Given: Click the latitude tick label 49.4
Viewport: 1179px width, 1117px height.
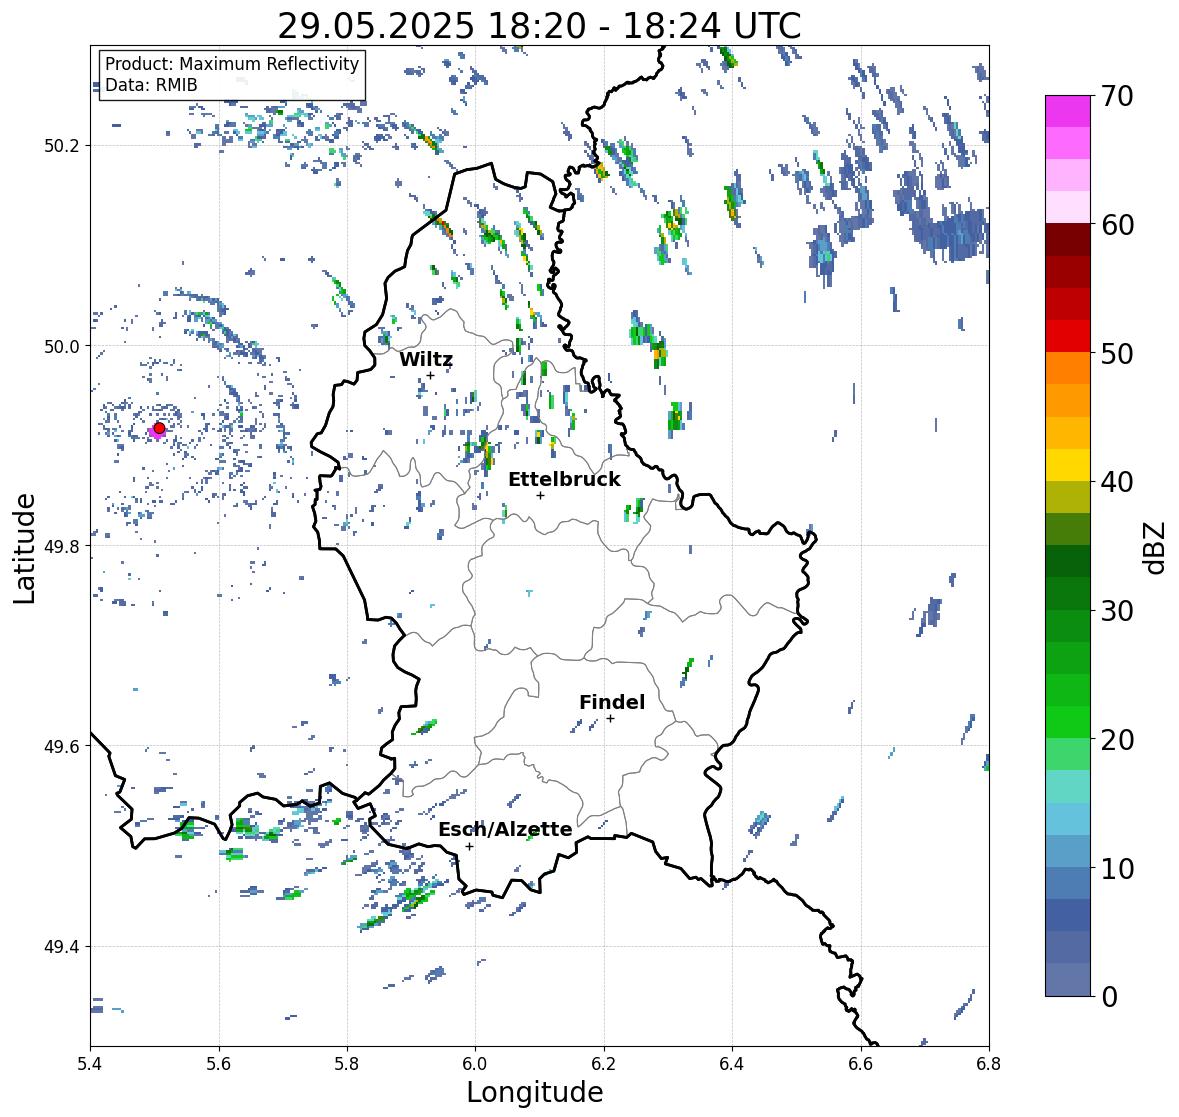Looking at the screenshot, I should 61,947.
